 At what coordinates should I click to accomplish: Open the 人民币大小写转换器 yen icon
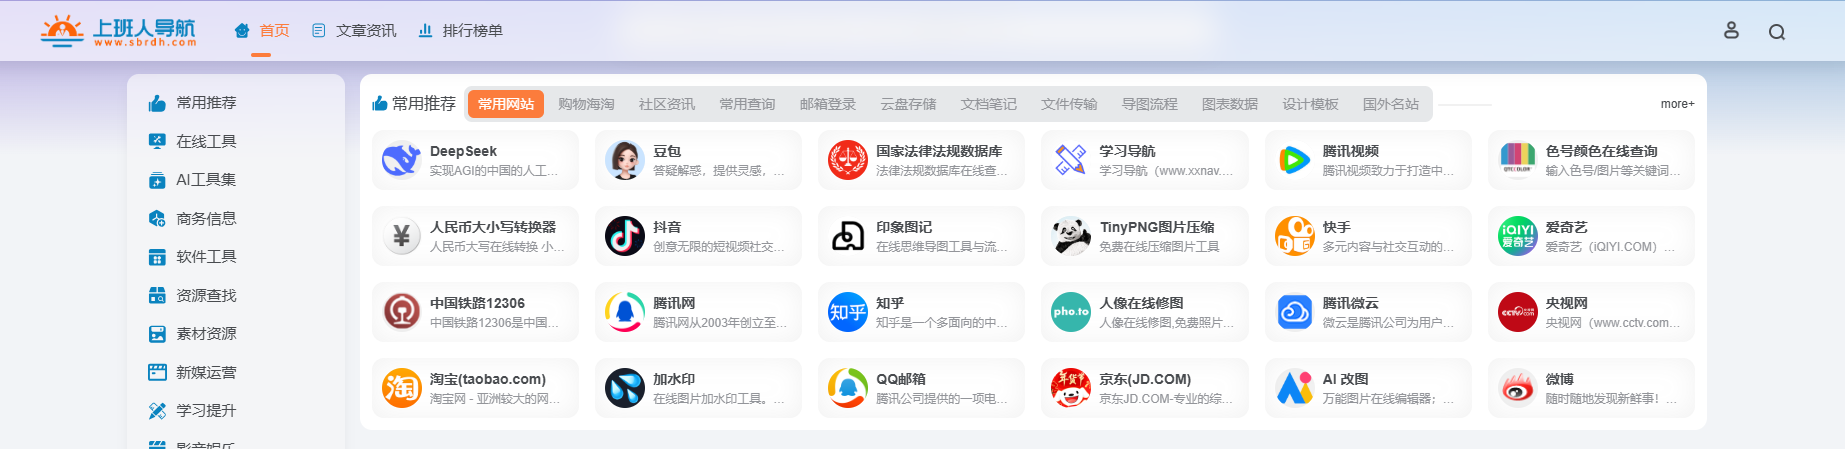point(401,236)
